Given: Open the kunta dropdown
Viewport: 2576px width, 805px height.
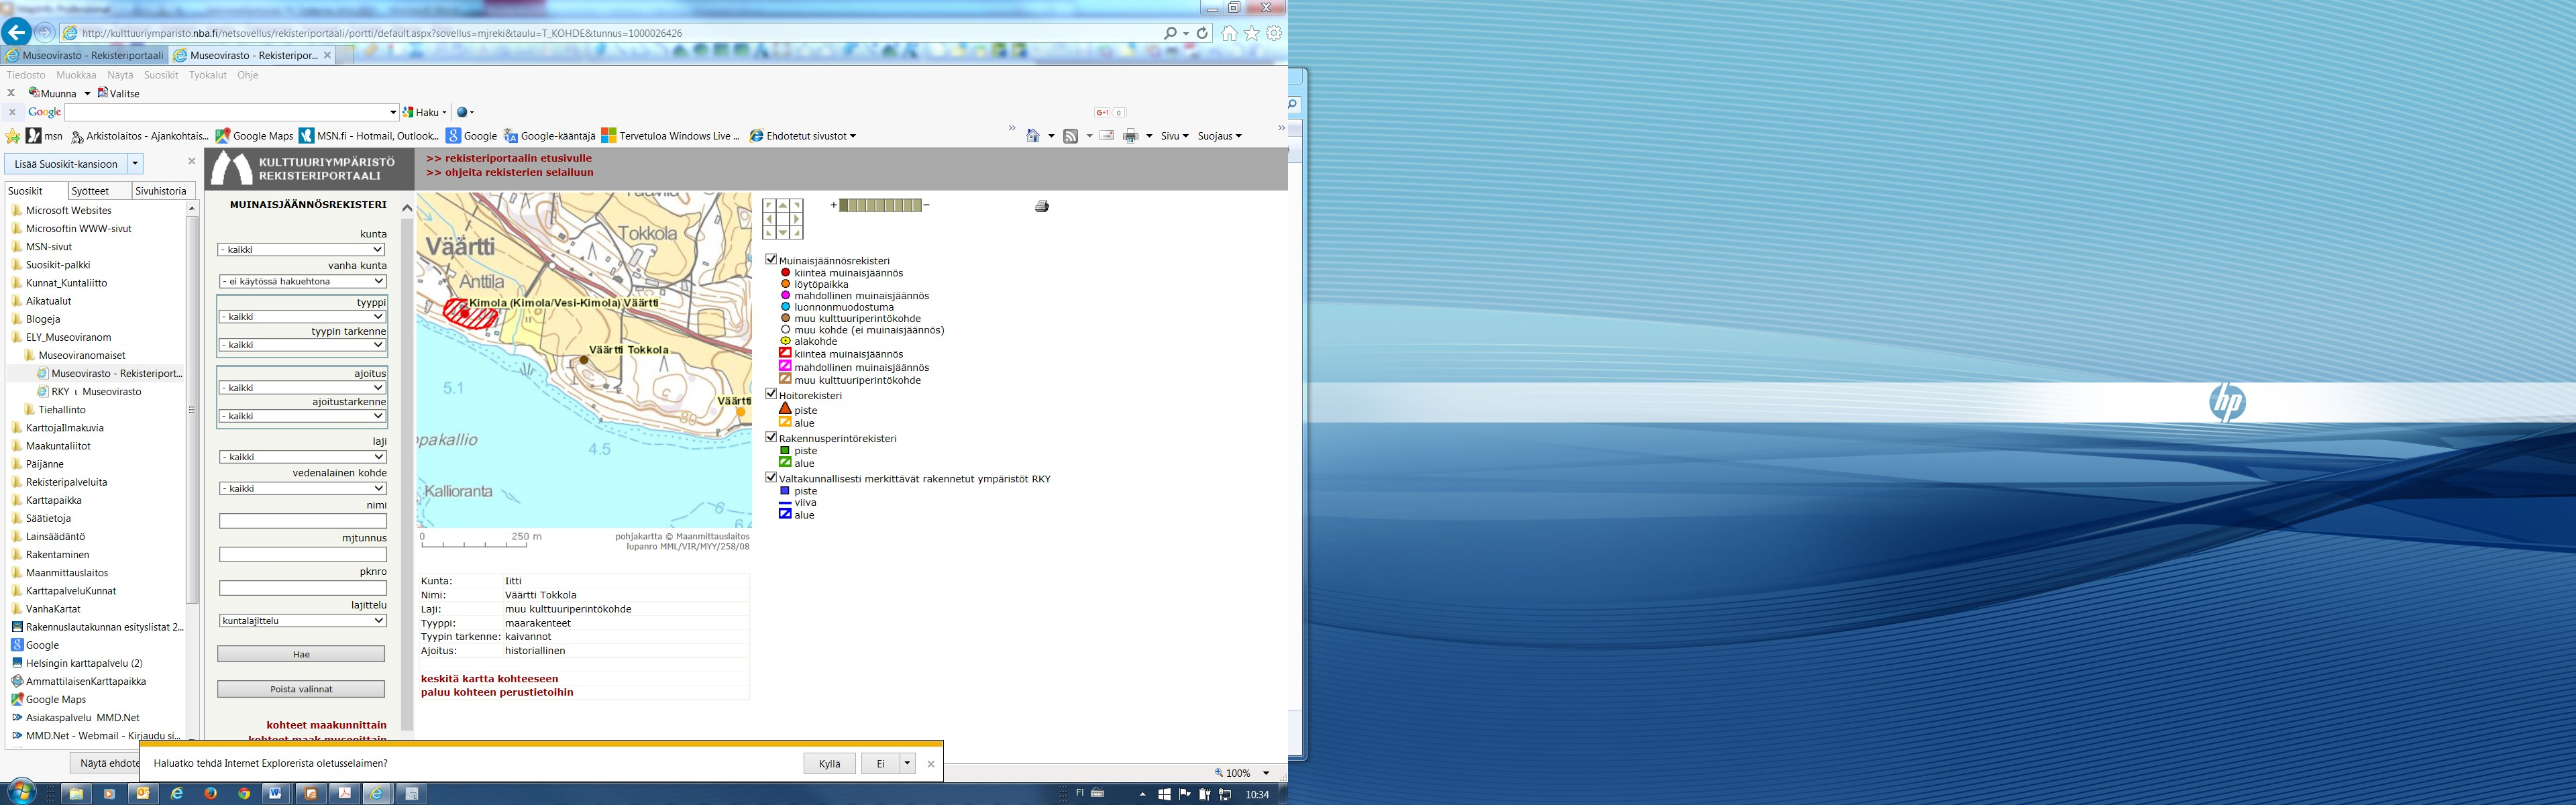Looking at the screenshot, I should point(302,250).
